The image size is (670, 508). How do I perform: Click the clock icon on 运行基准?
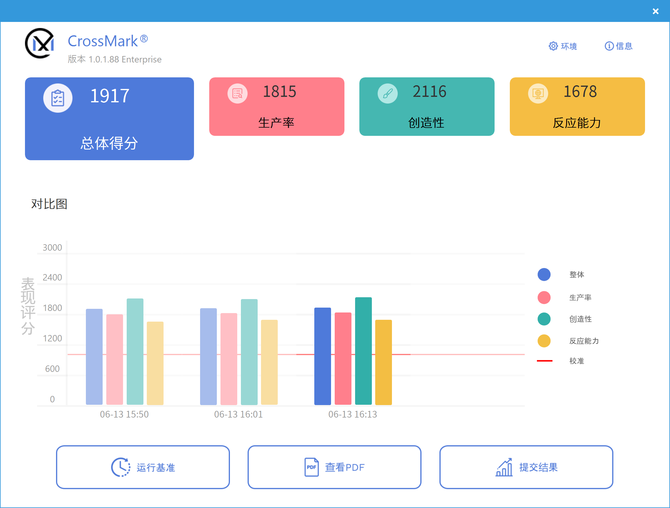point(120,467)
